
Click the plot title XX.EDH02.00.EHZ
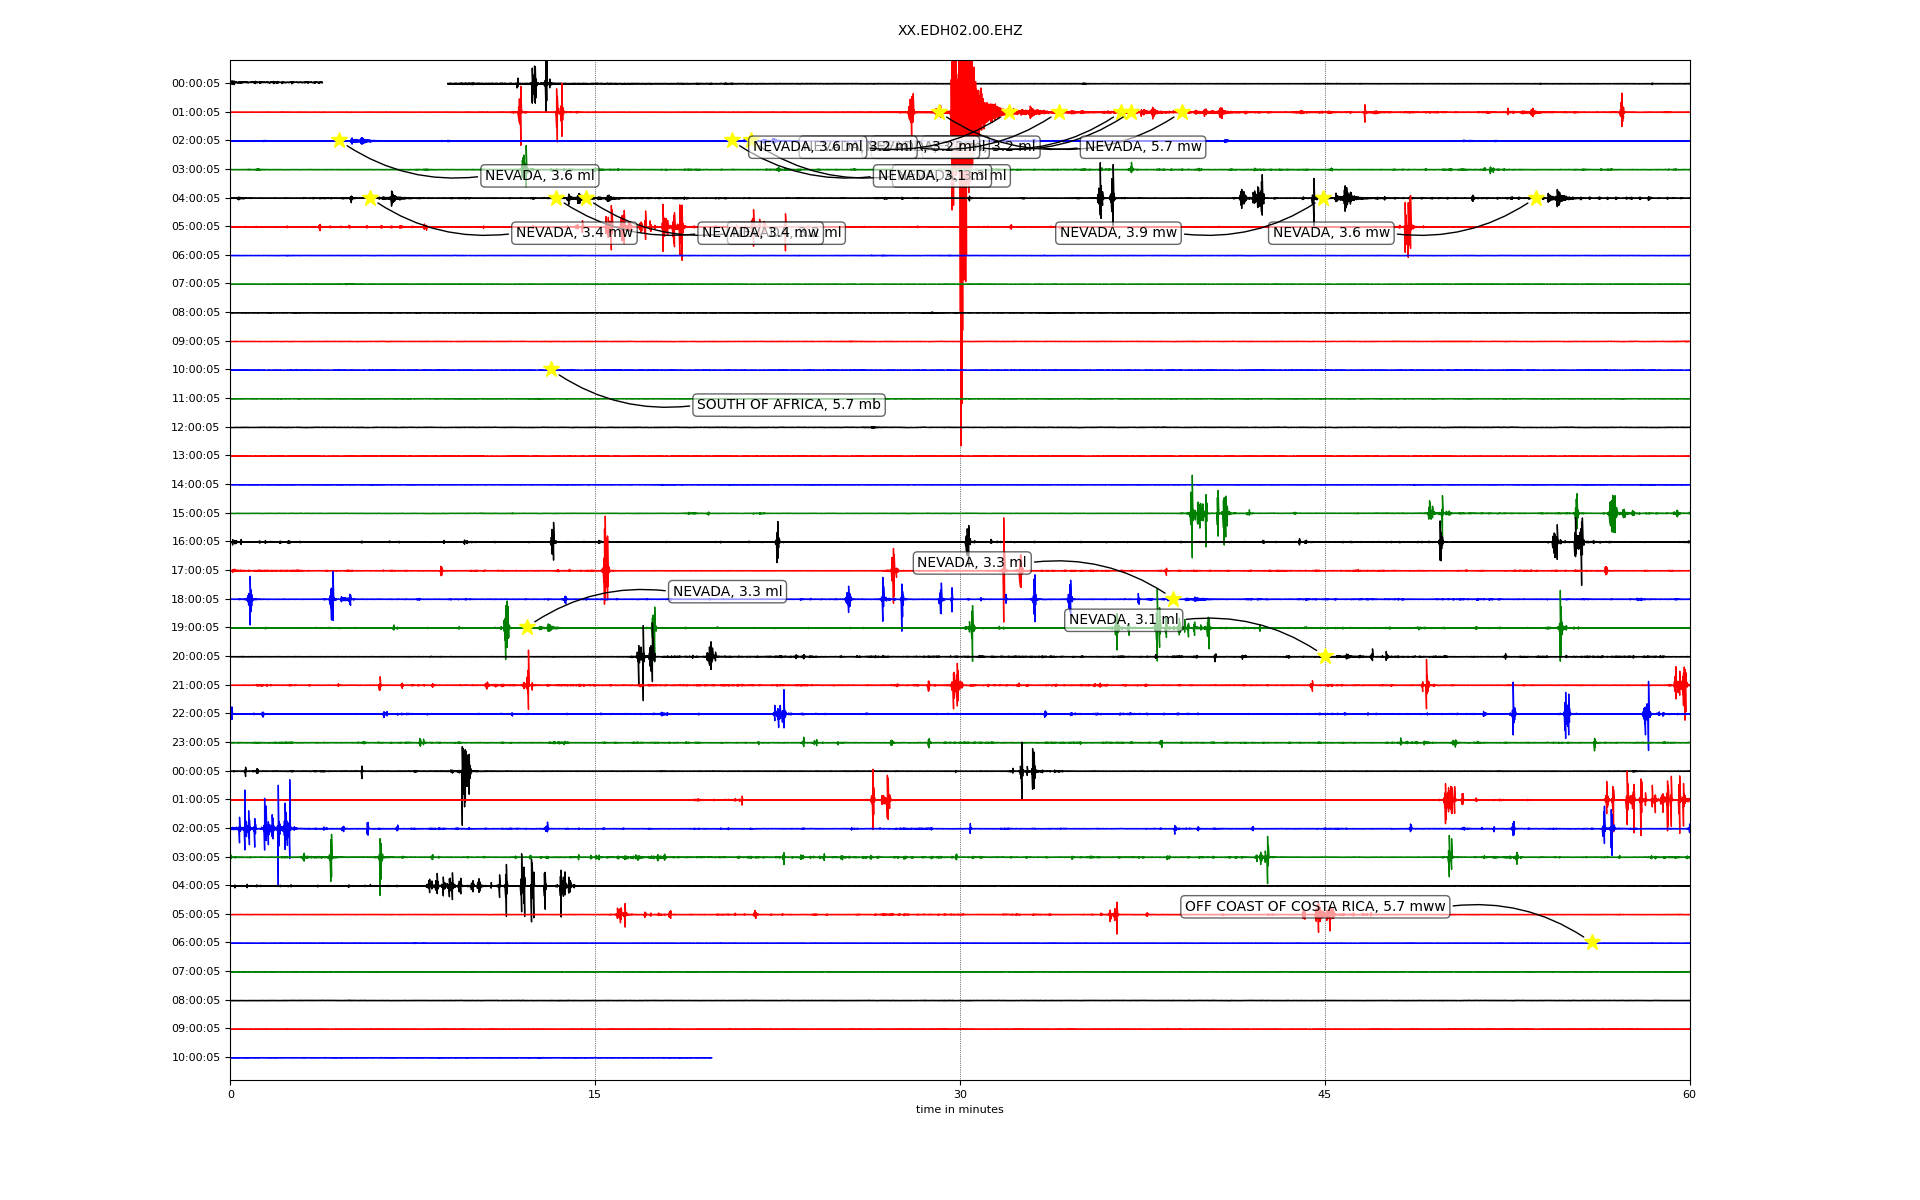tap(959, 31)
